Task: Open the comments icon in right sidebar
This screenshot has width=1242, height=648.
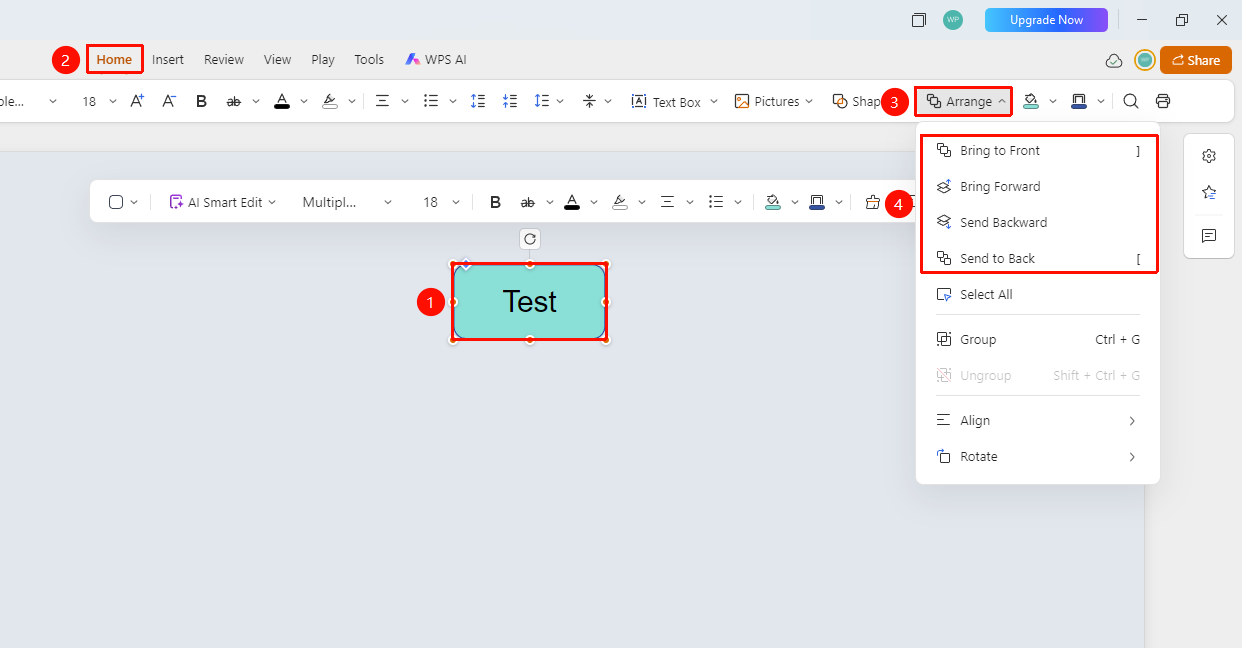Action: (1209, 236)
